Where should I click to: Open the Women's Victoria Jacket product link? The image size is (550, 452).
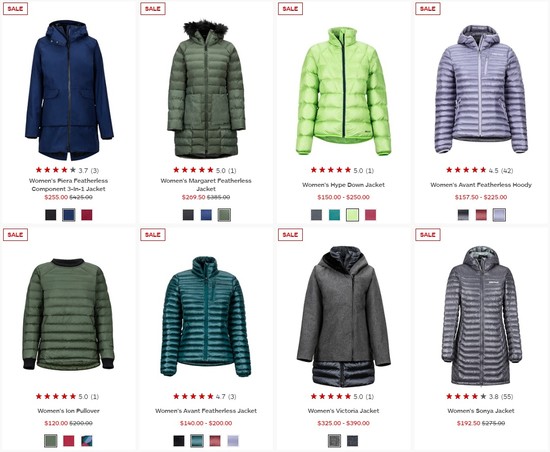[343, 411]
